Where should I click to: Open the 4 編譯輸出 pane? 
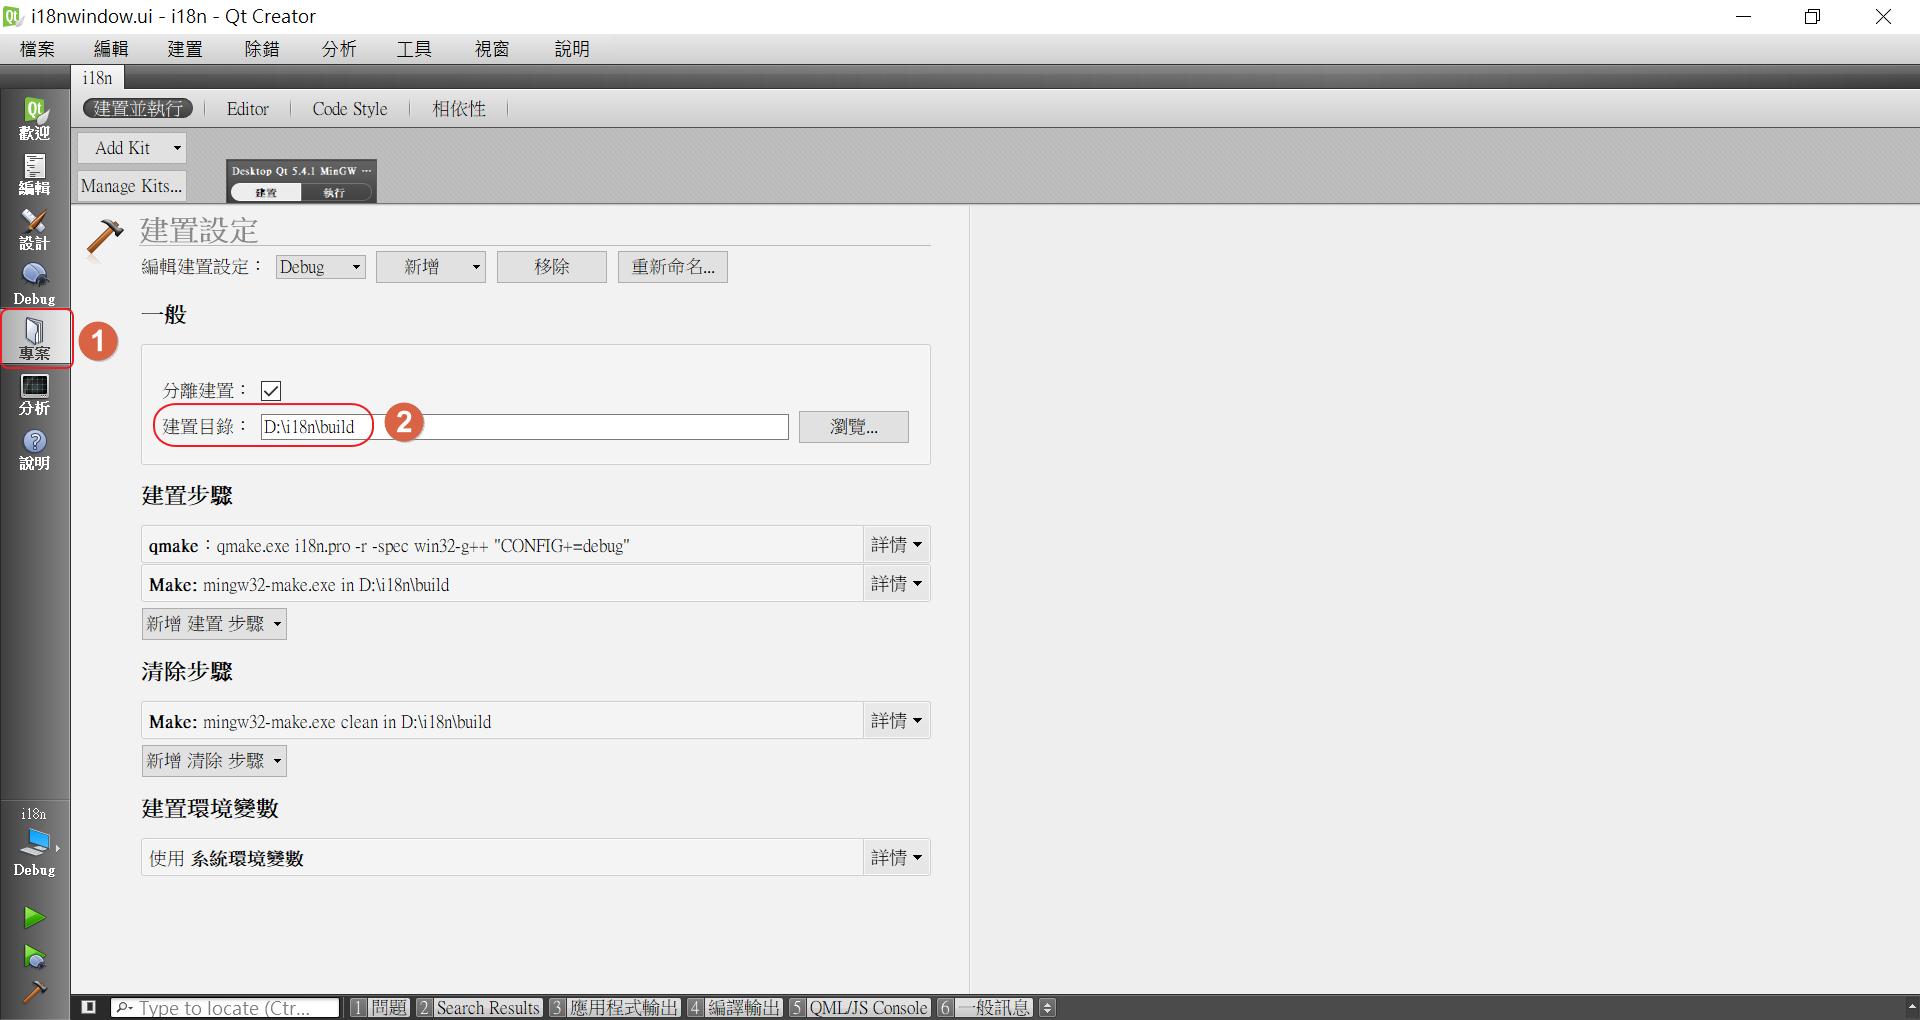735,1008
